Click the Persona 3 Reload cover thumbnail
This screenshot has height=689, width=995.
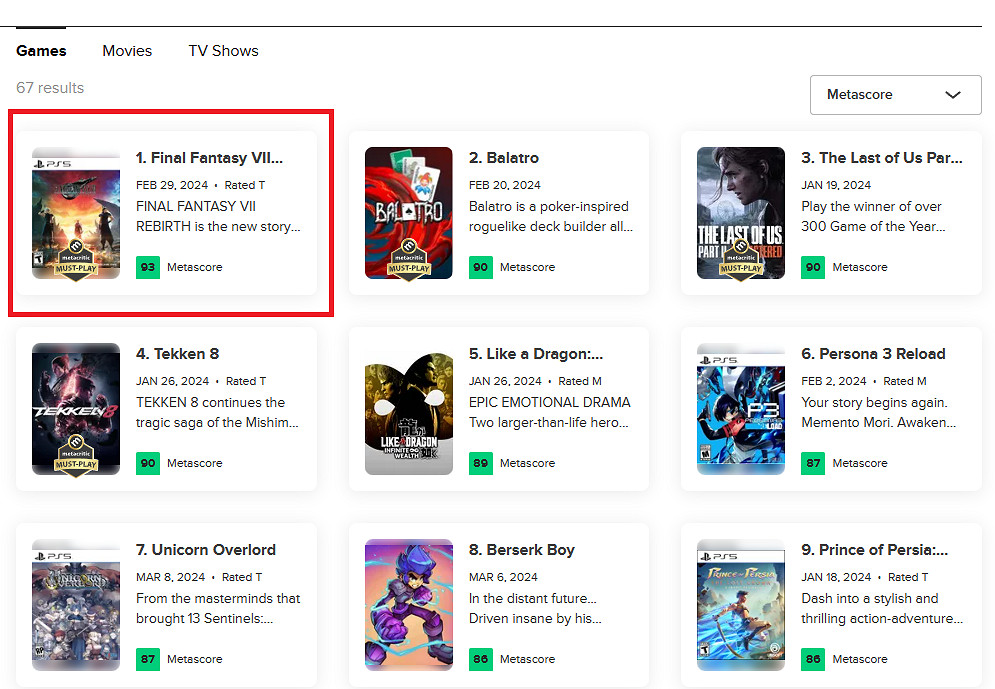(x=741, y=409)
